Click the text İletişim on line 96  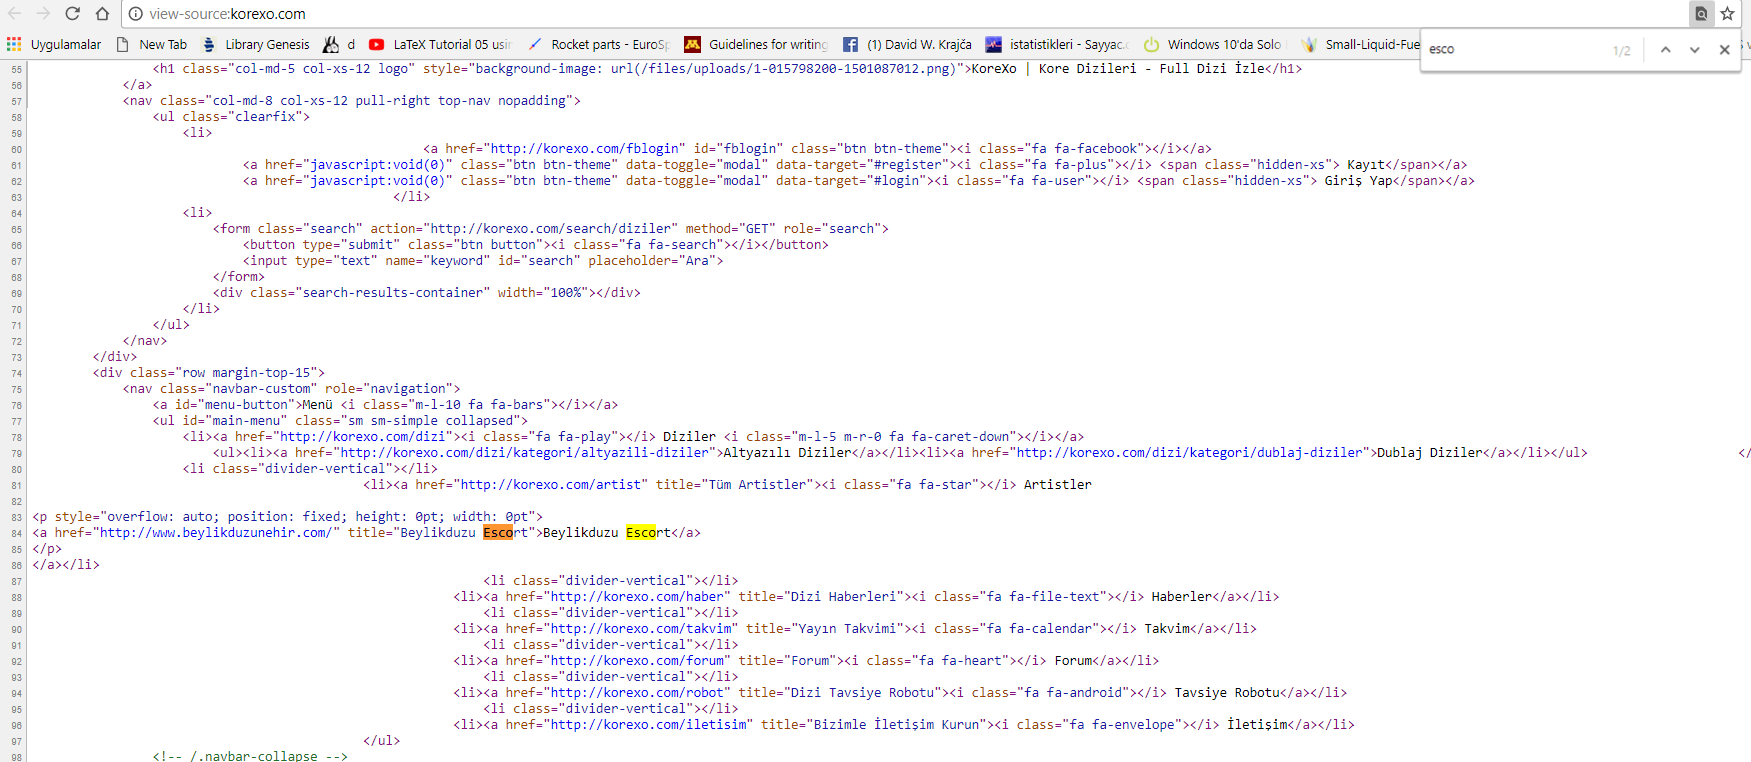(1257, 724)
